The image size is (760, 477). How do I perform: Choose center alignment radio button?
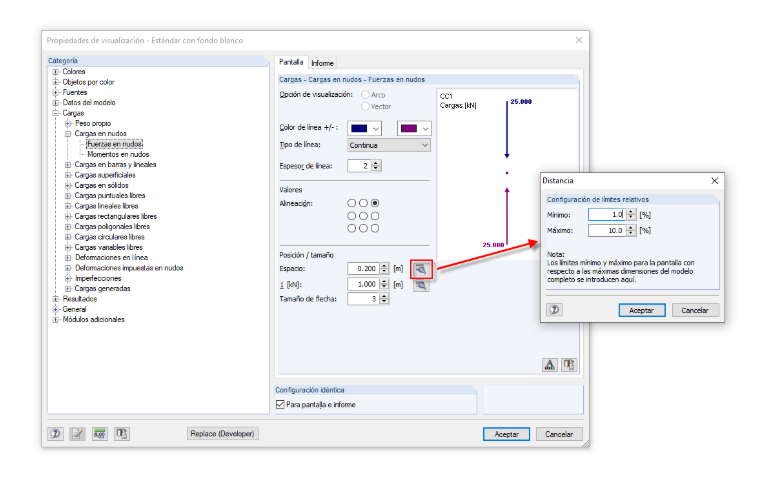pyautogui.click(x=363, y=216)
